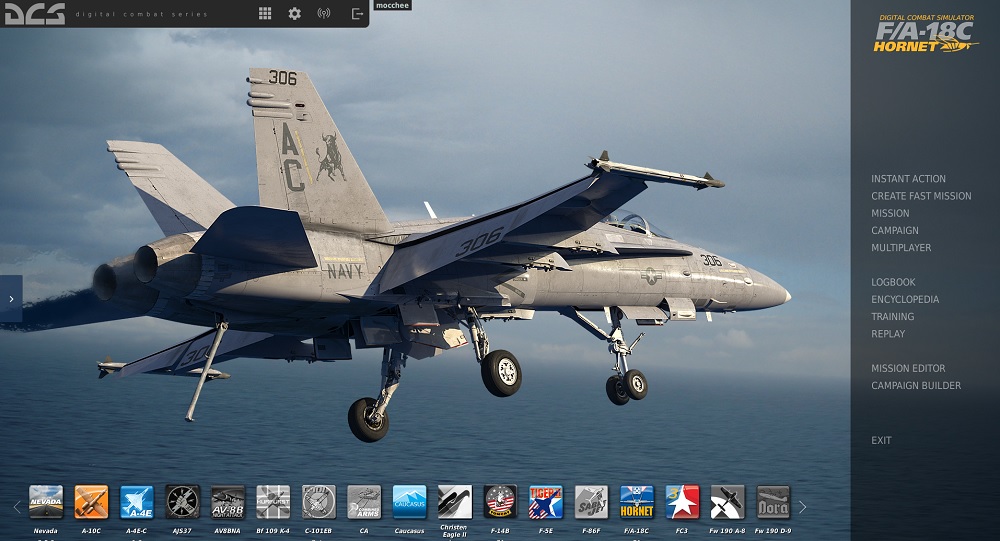Select the FC3 module icon
This screenshot has width=1000, height=541.
click(x=682, y=502)
